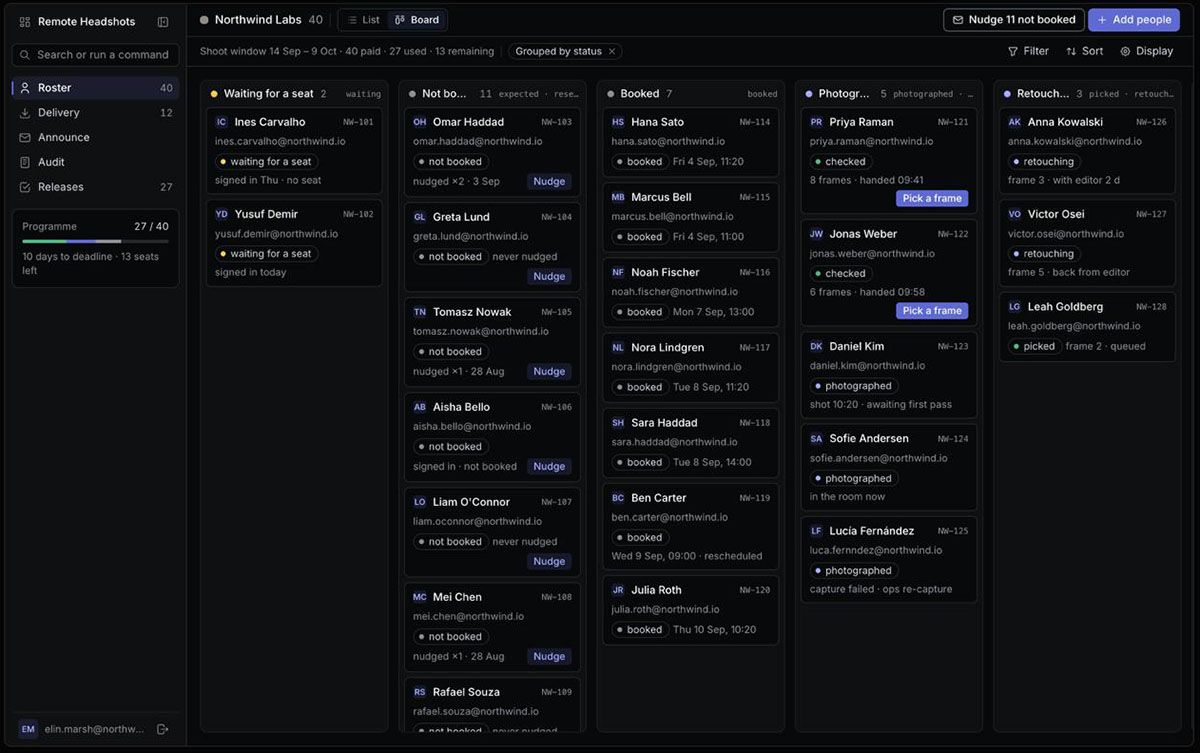Image resolution: width=1200 pixels, height=753 pixels.
Task: Open the Filter options
Action: tap(1028, 51)
